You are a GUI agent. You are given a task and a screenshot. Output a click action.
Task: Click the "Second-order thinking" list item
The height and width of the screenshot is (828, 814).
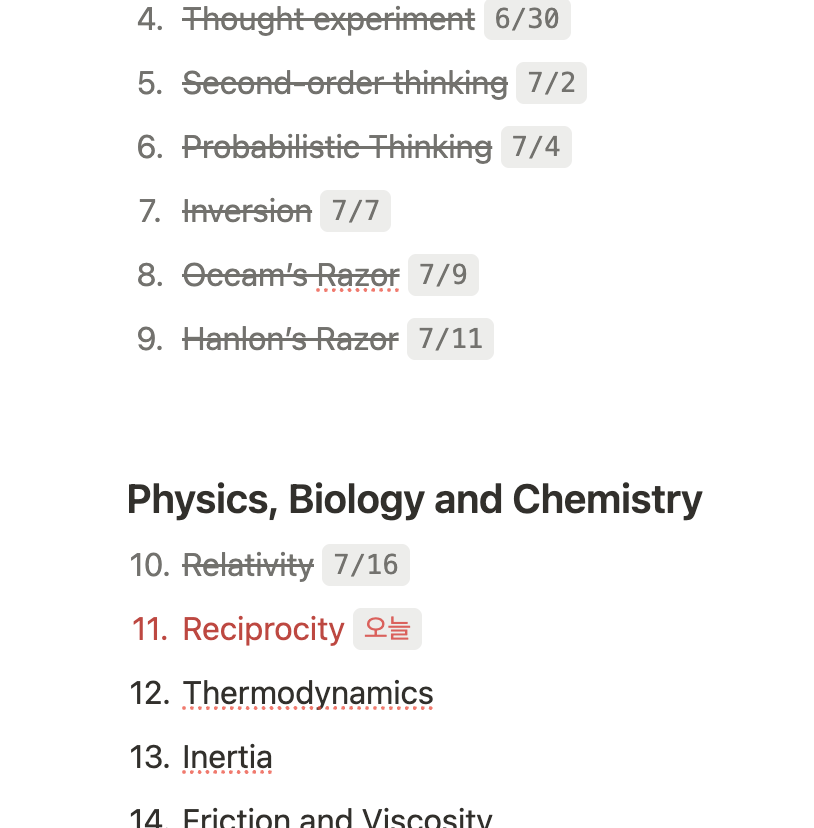pos(344,83)
